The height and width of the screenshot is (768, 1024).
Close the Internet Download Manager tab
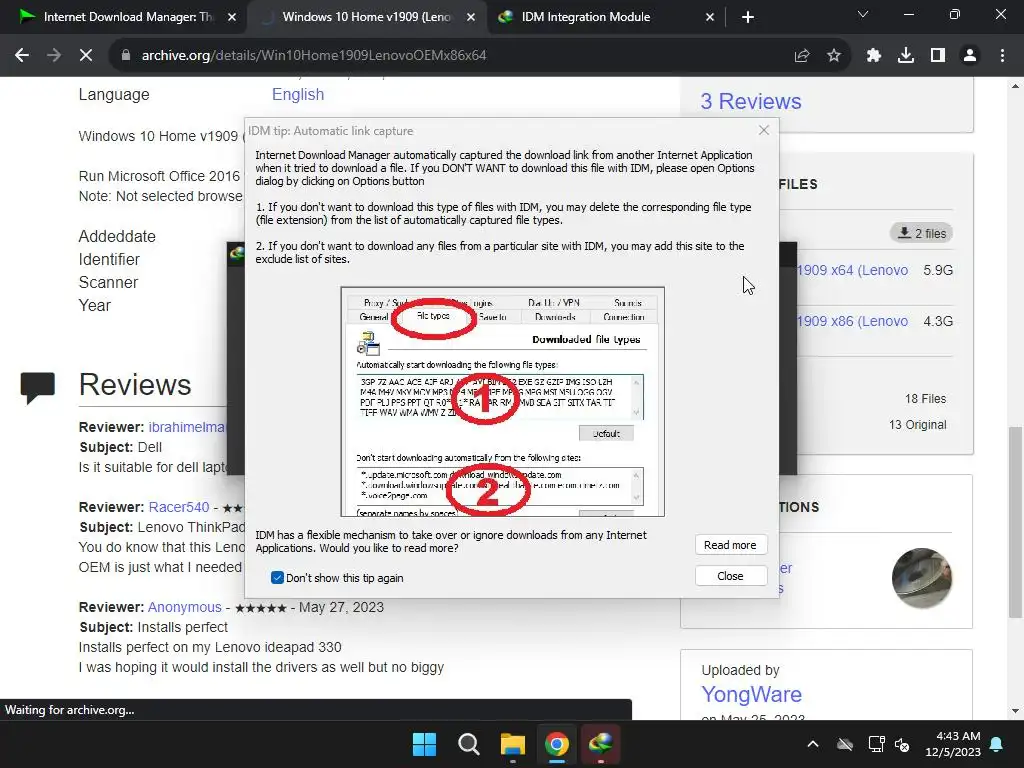[232, 17]
